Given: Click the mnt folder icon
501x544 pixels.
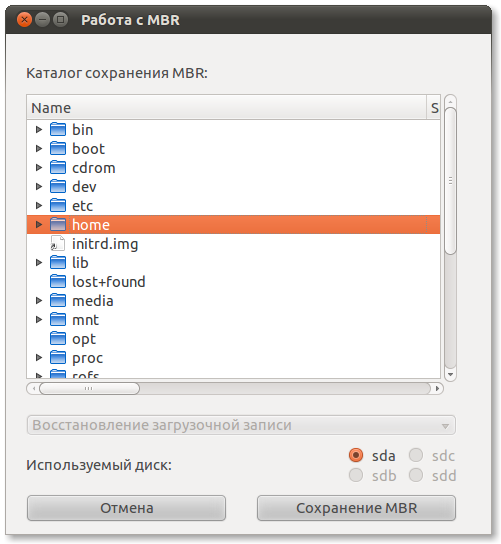Looking at the screenshot, I should (58, 320).
